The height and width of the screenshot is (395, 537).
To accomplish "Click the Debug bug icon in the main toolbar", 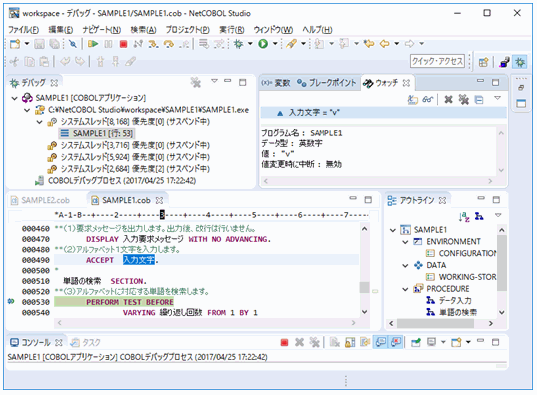I will [238, 44].
